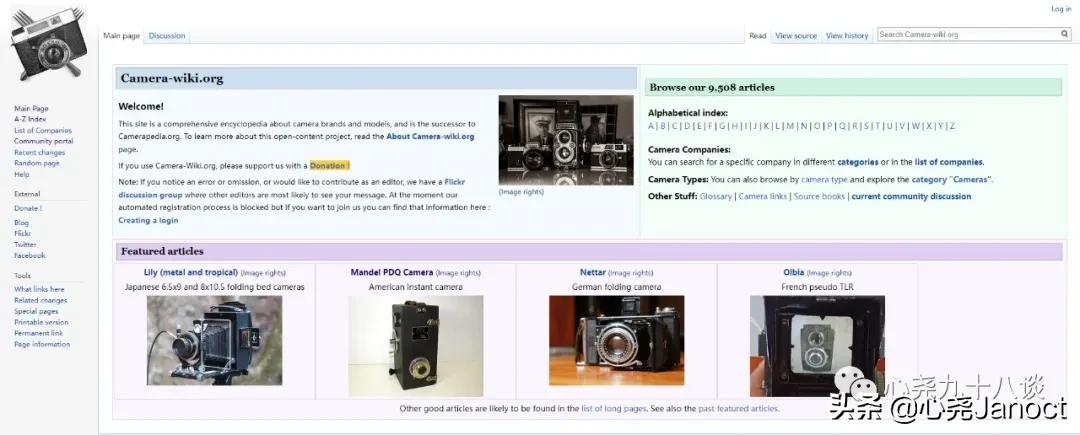This screenshot has height=435, width=1080.
Task: Open the list of companies link
Action: (949, 162)
